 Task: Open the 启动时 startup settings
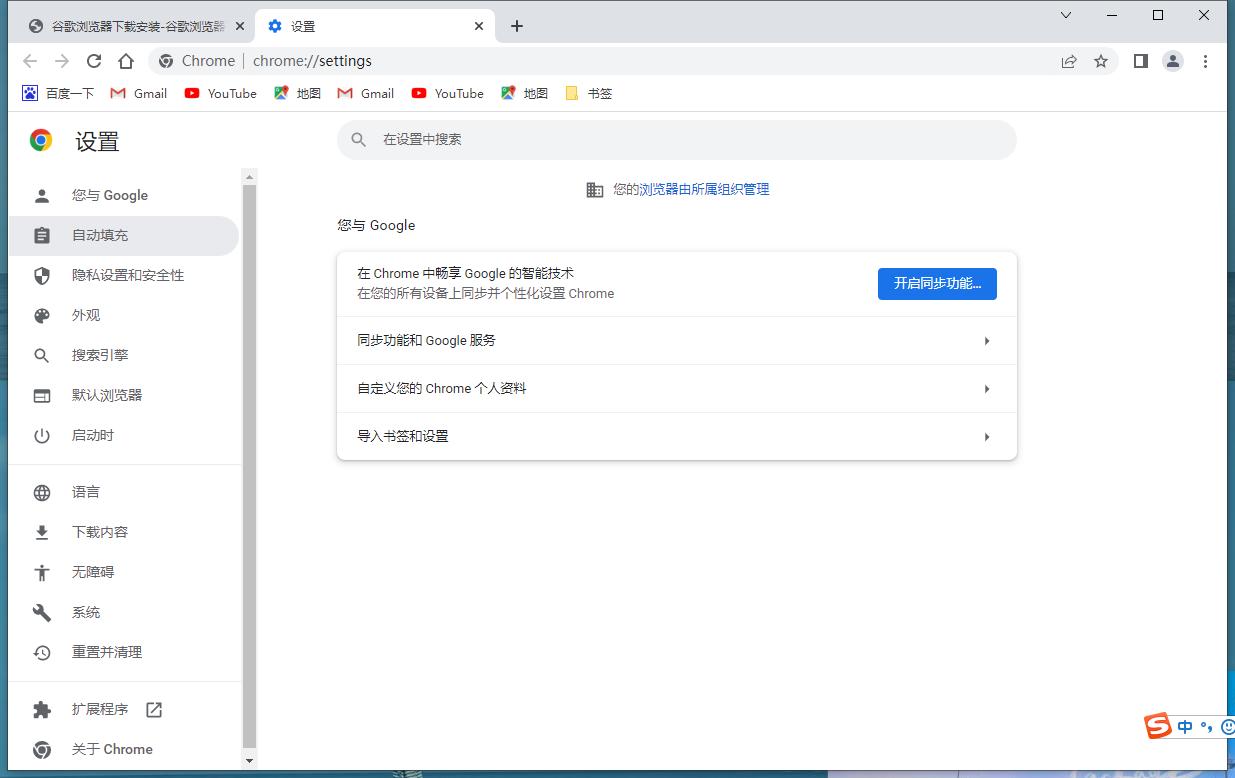pos(92,435)
